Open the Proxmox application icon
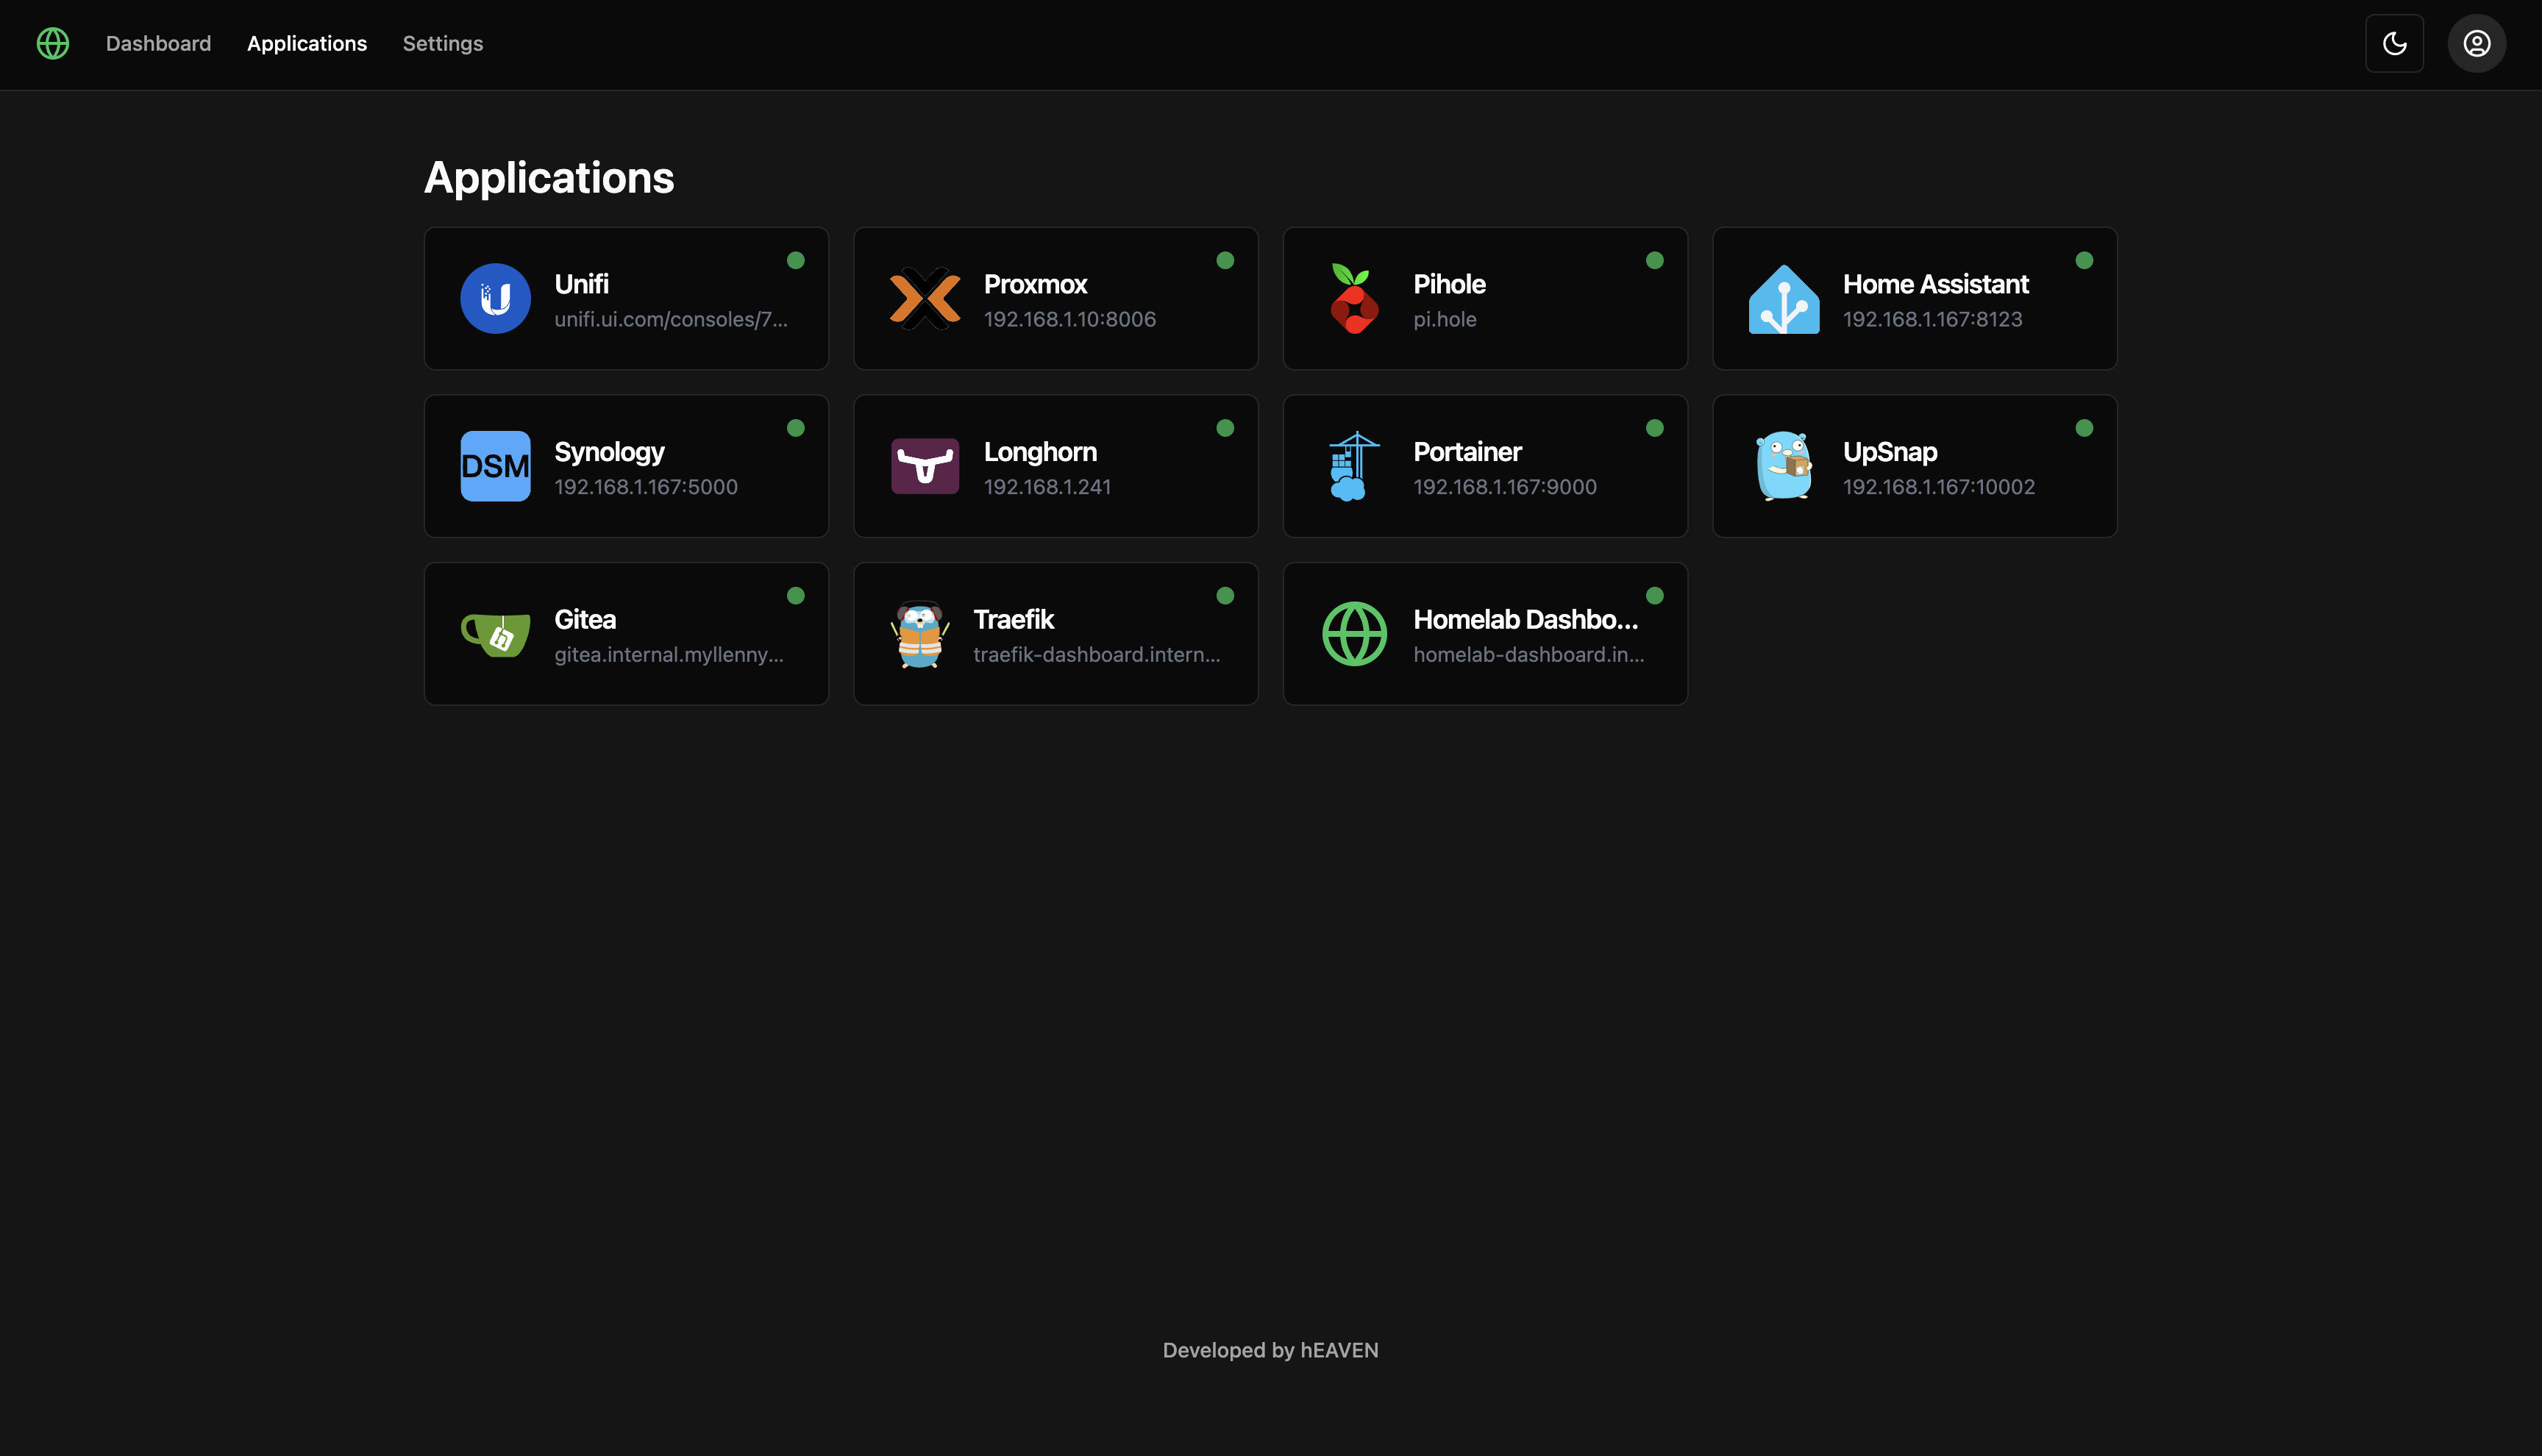This screenshot has height=1456, width=2542. coord(925,298)
